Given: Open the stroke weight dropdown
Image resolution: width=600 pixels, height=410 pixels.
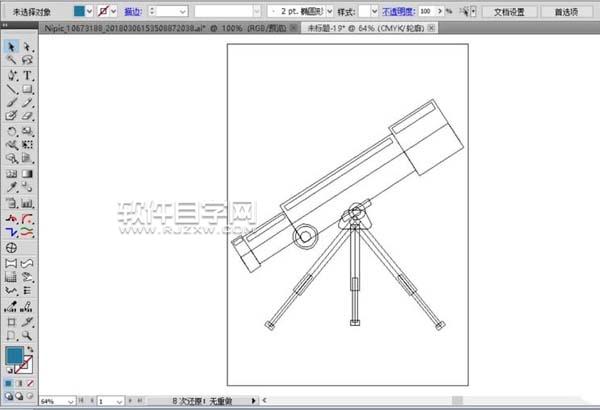Looking at the screenshot, I should click(183, 11).
